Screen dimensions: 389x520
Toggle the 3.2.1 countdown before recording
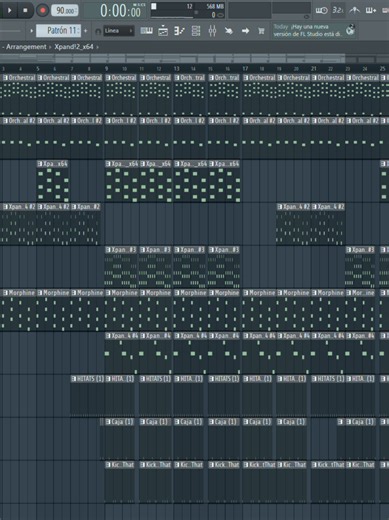pos(338,11)
